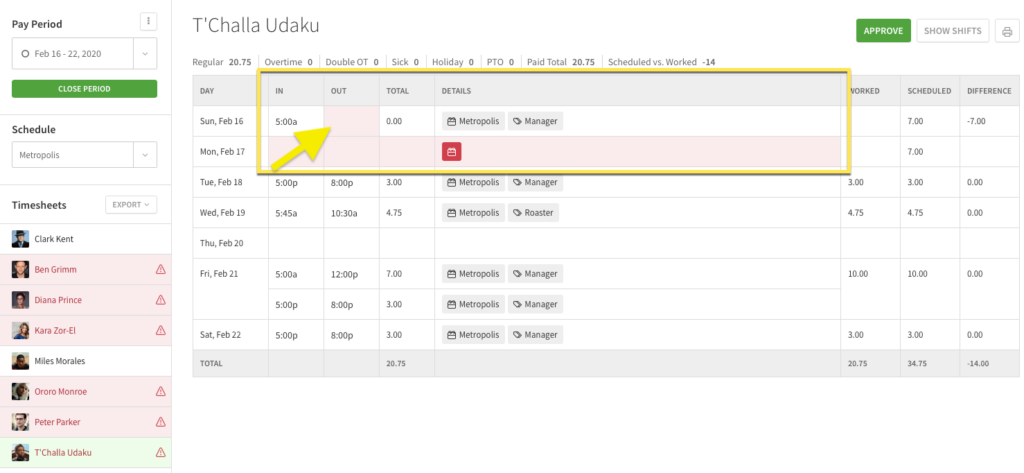Open the Pay Period three-dot options menu

point(148,20)
